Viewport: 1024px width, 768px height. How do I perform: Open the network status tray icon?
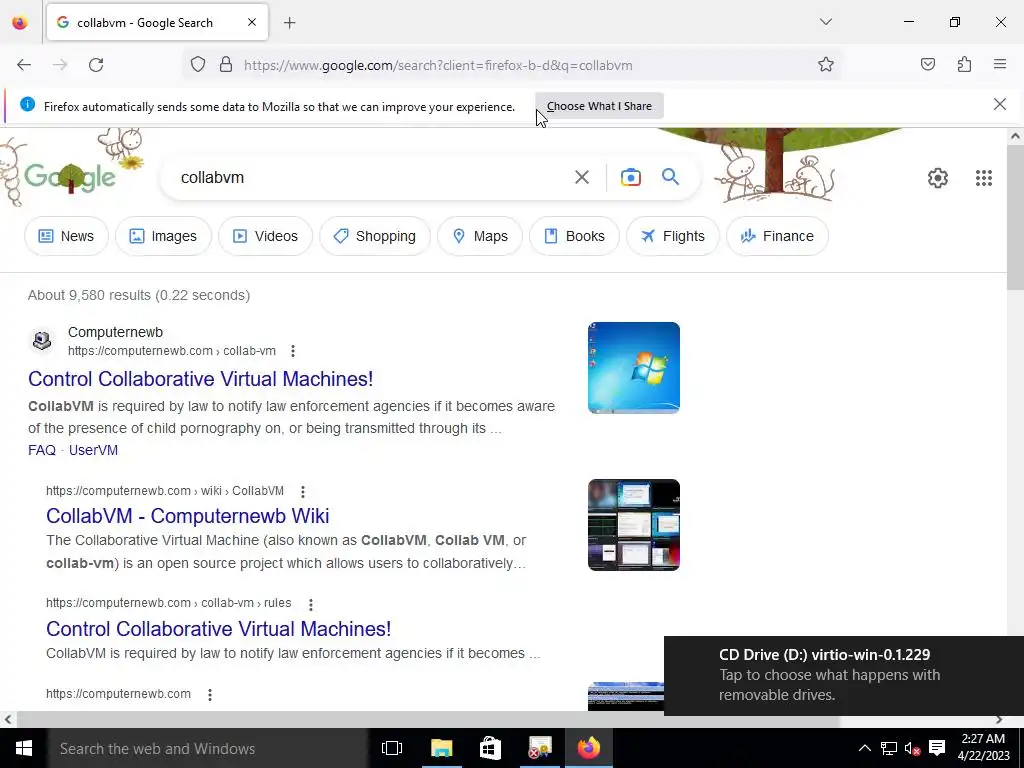pyautogui.click(x=888, y=748)
